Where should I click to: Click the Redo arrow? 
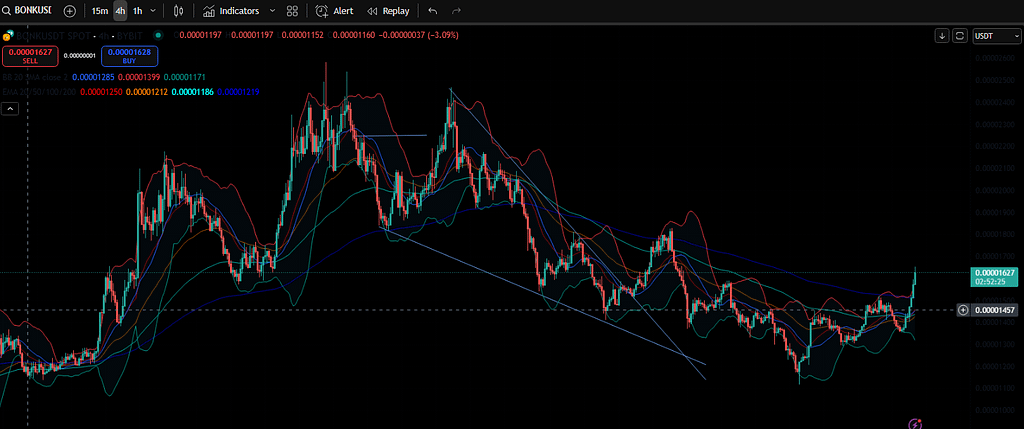(x=457, y=11)
